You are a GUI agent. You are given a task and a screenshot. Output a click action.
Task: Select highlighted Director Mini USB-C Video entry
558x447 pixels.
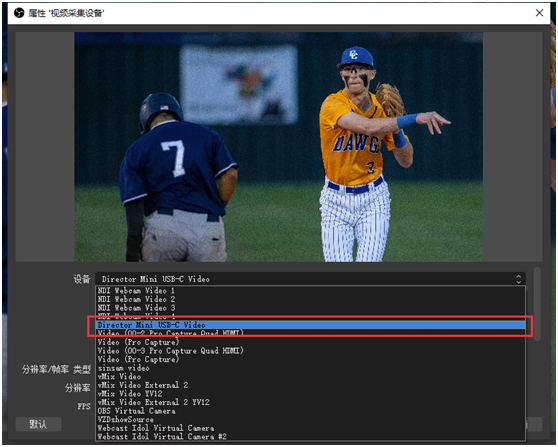[310, 325]
